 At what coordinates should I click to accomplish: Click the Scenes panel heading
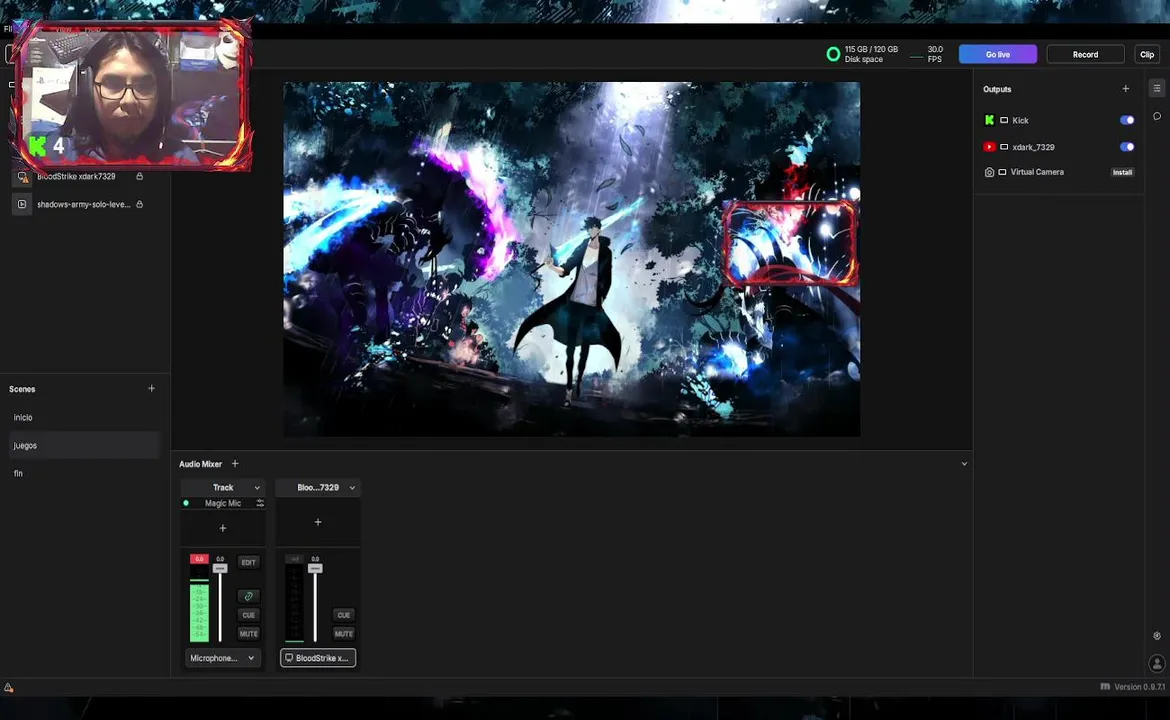click(x=22, y=389)
